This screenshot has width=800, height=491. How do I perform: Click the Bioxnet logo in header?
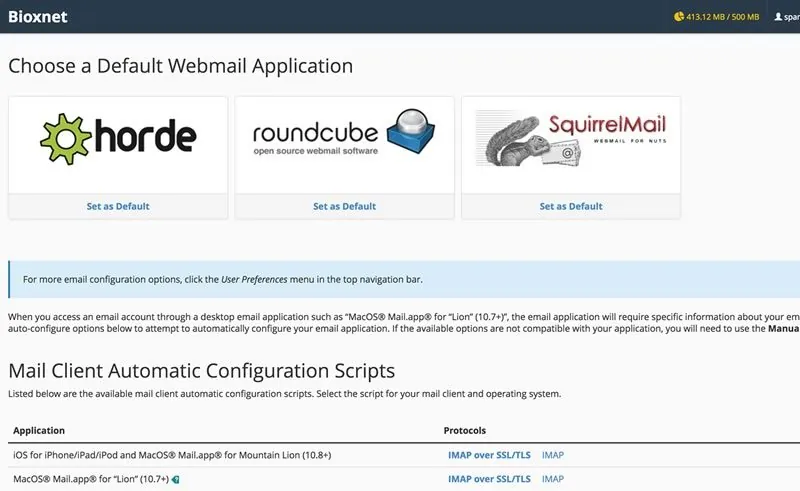(x=40, y=17)
